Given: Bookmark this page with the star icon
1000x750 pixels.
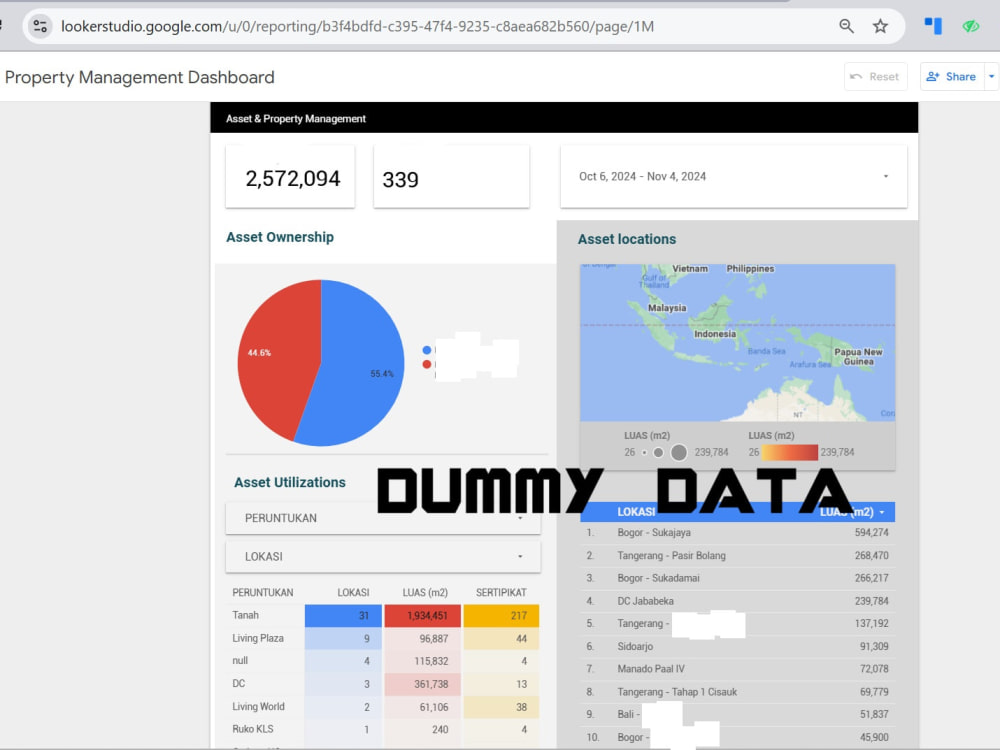Looking at the screenshot, I should pyautogui.click(x=880, y=26).
